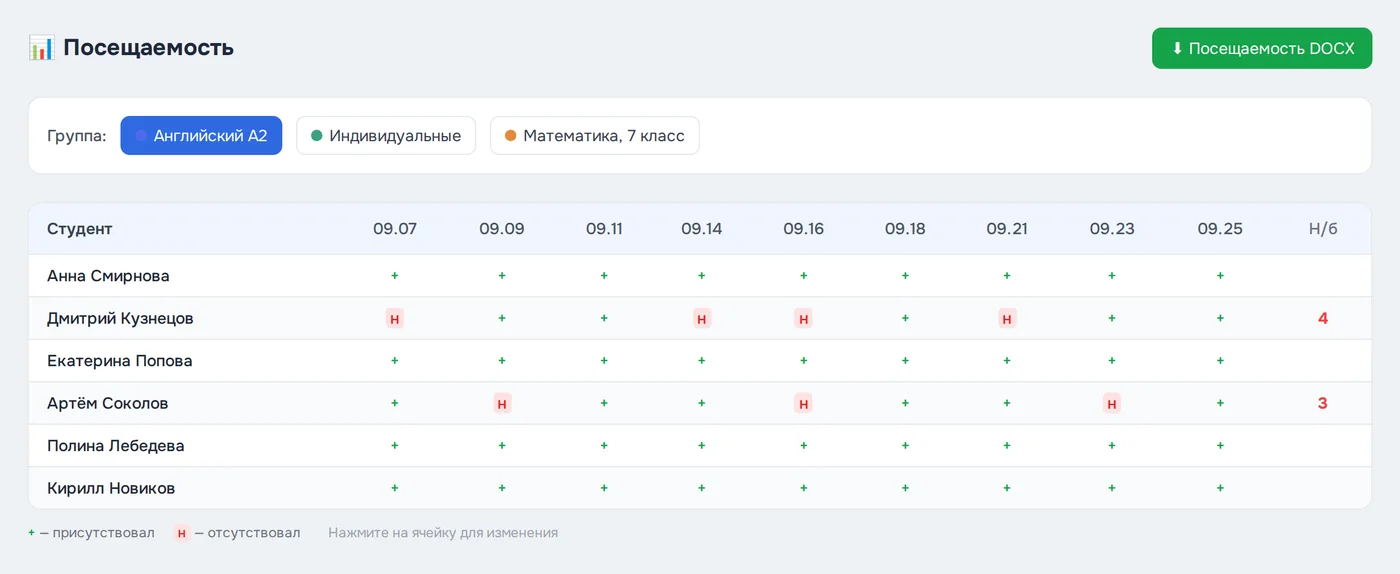The height and width of the screenshot is (574, 1400).
Task: Toggle Дмитрий Кузнецов absence on 09.21
Action: pyautogui.click(x=1007, y=319)
